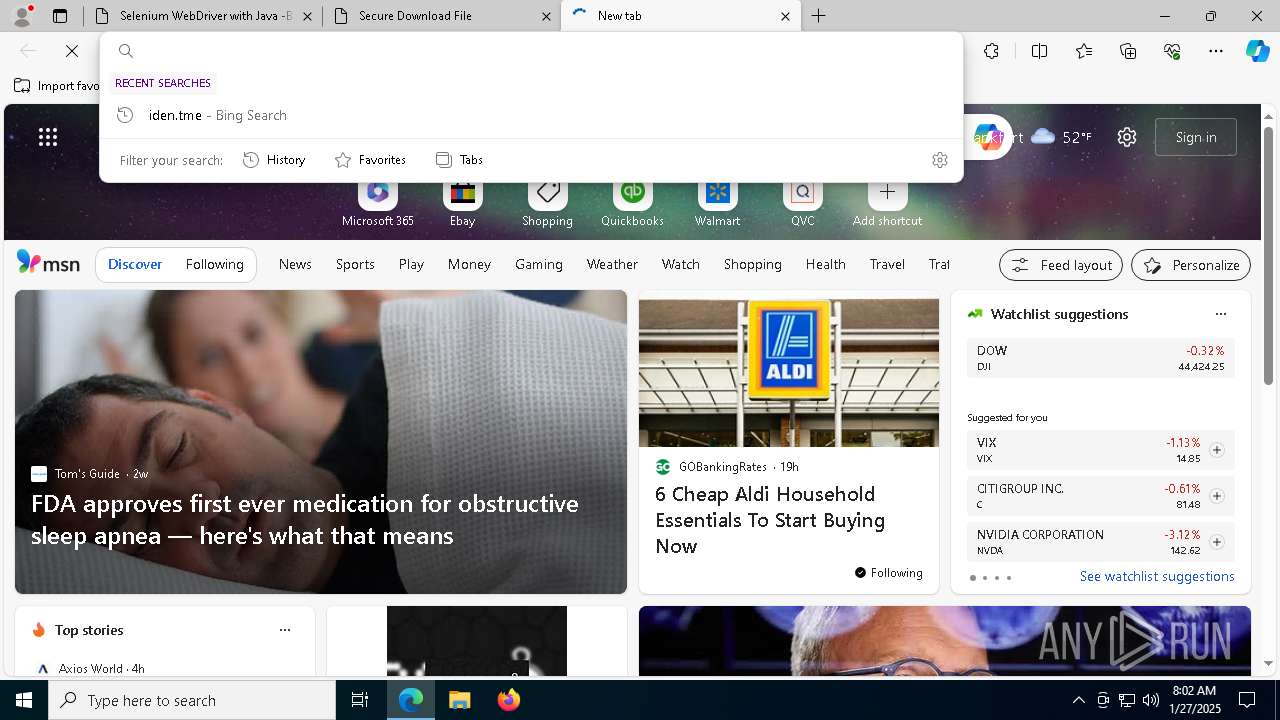Open the Microsoft 365 shortcut
The image size is (1280, 720).
(377, 204)
